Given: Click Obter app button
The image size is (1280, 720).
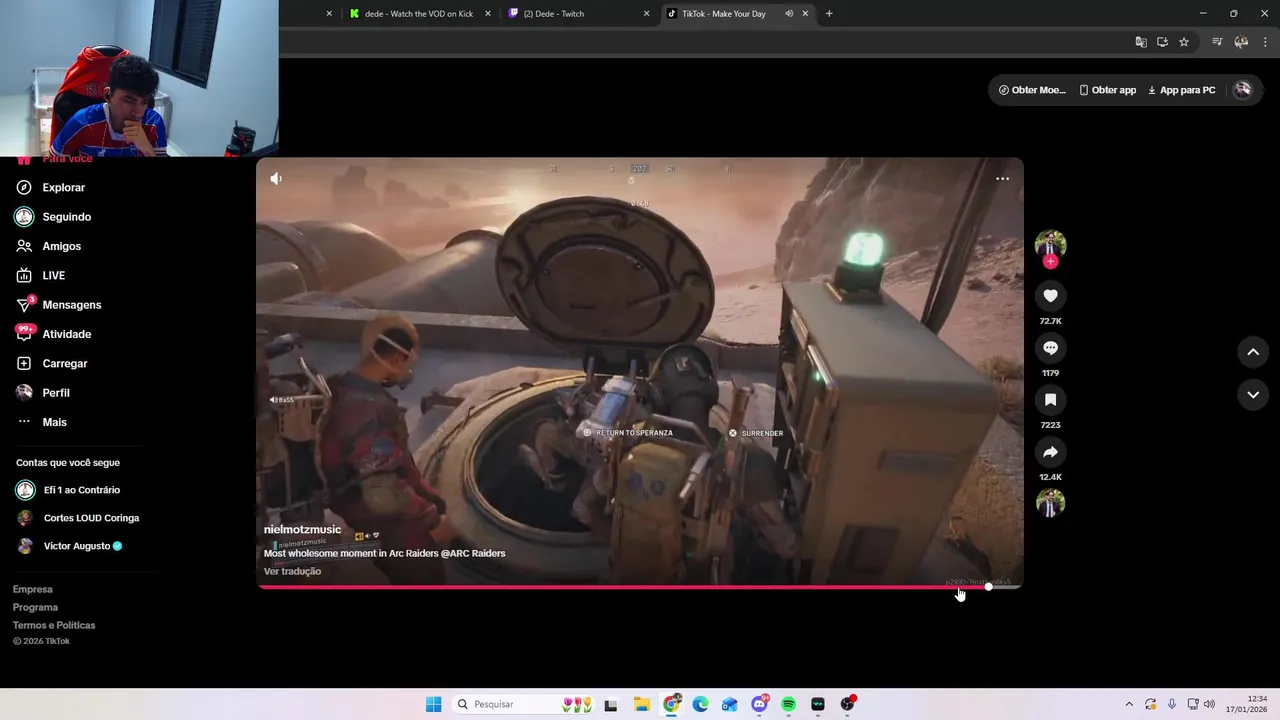Looking at the screenshot, I should point(1107,90).
